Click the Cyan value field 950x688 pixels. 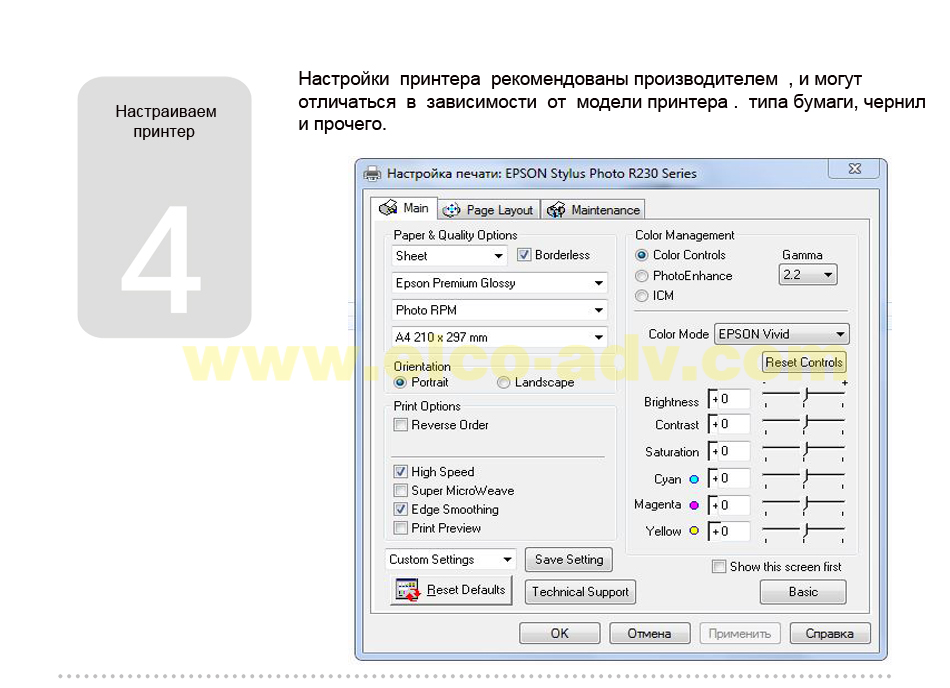[x=729, y=478]
